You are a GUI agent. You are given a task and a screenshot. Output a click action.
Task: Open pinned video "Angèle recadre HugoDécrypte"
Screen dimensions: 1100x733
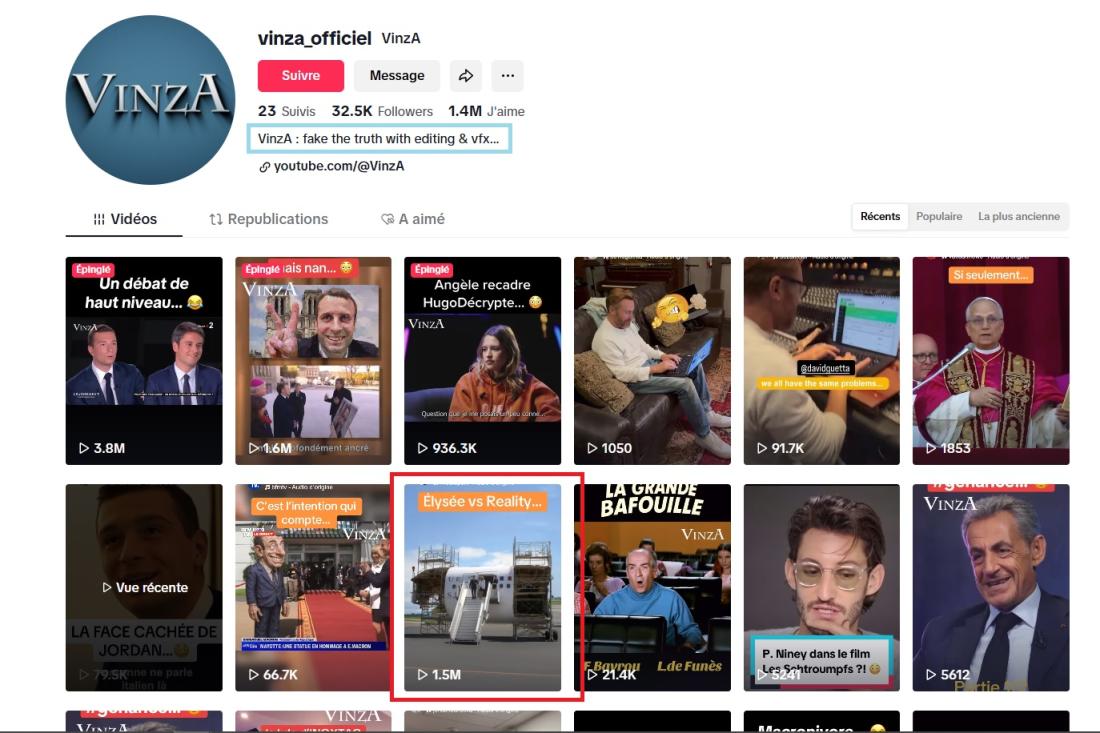tap(483, 361)
